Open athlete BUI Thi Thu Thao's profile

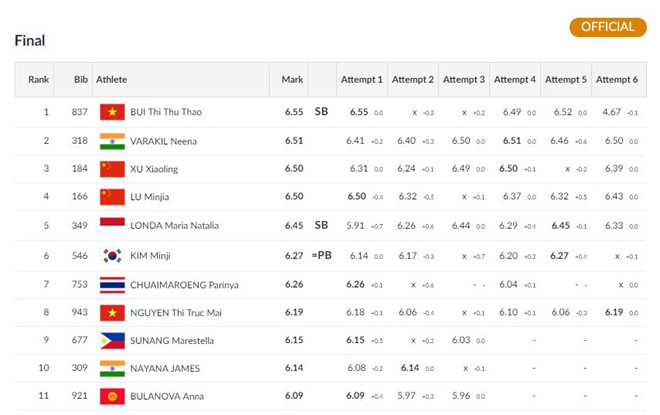166,112
